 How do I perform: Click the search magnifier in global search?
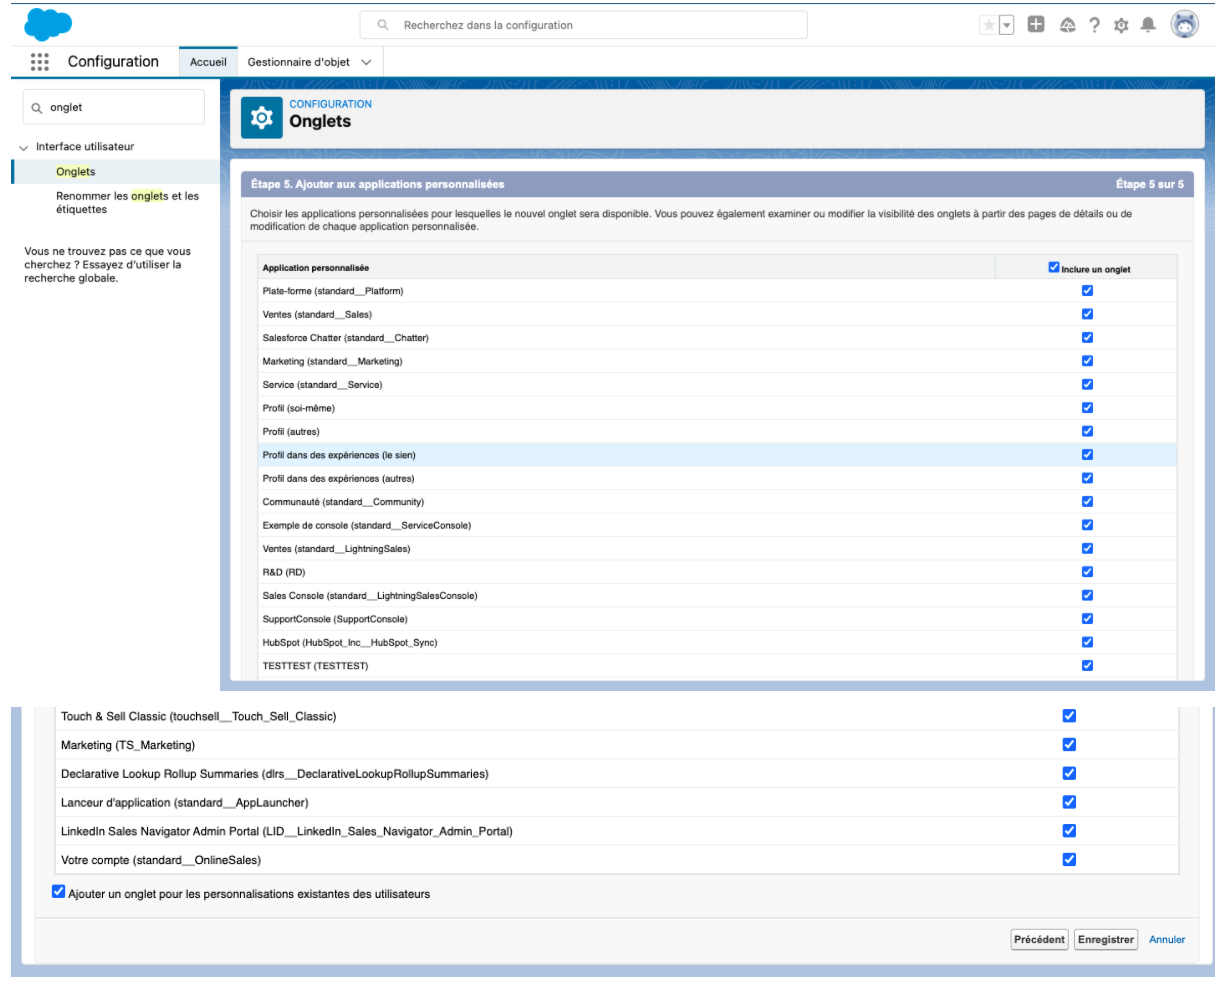tap(383, 25)
